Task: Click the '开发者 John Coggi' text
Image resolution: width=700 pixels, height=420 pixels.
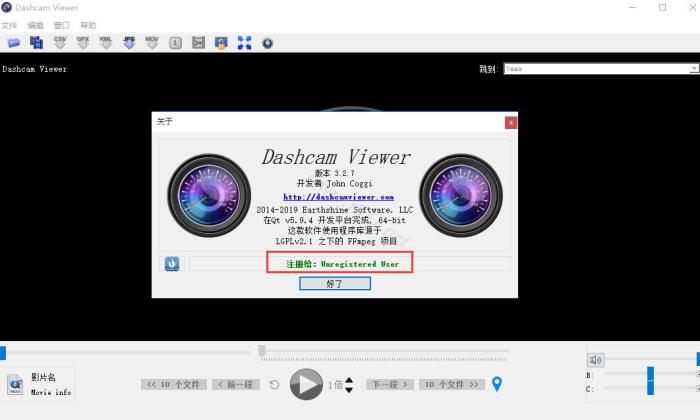Action: point(335,183)
